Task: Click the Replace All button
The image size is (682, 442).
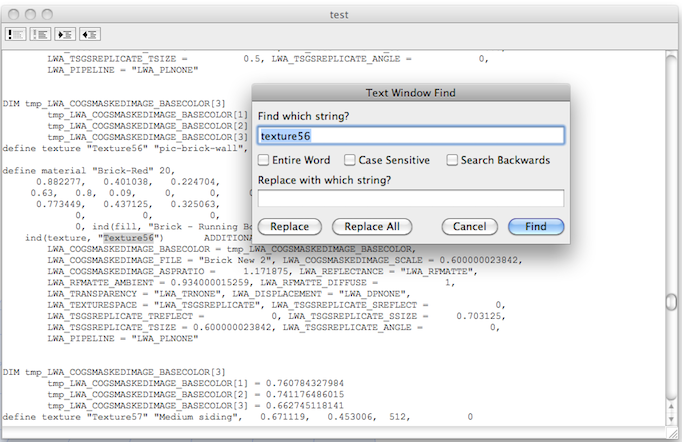Action: (x=372, y=227)
